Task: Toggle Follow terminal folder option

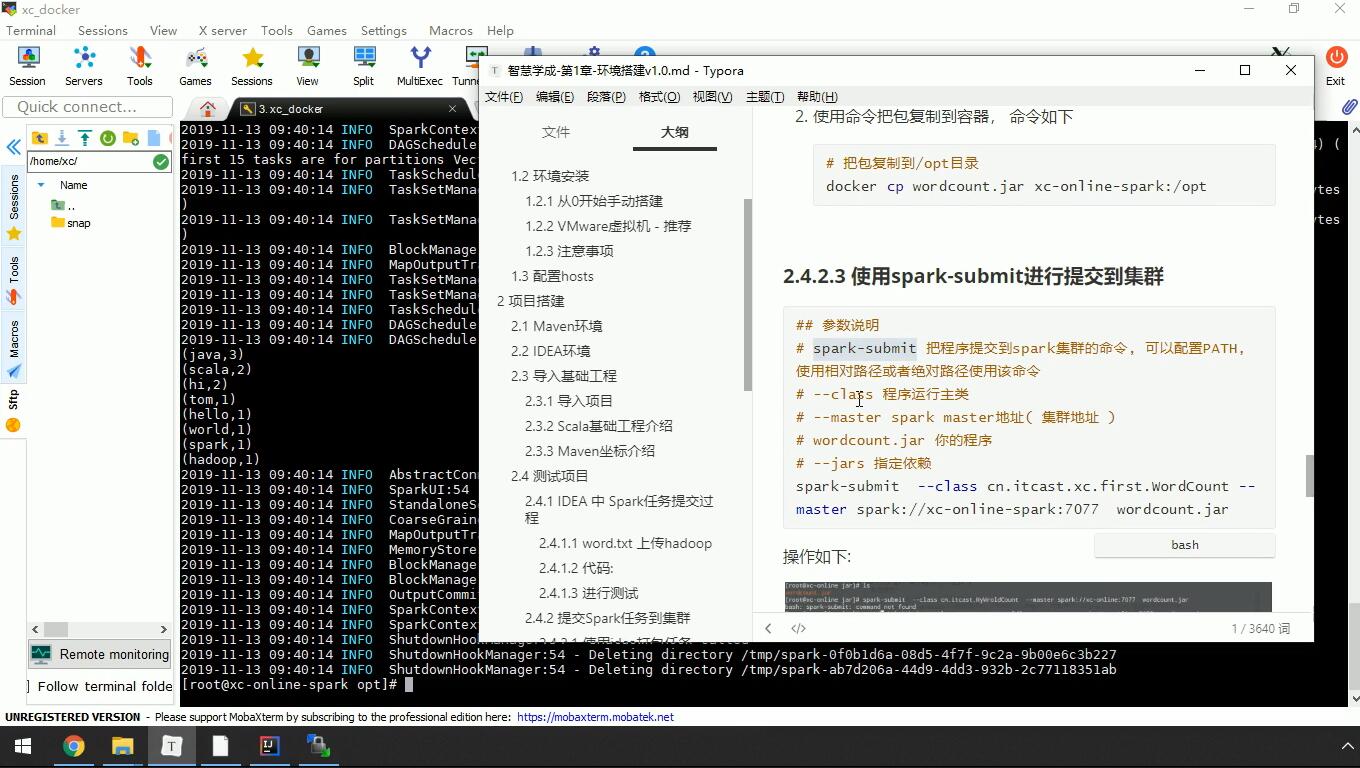Action: [x=100, y=686]
